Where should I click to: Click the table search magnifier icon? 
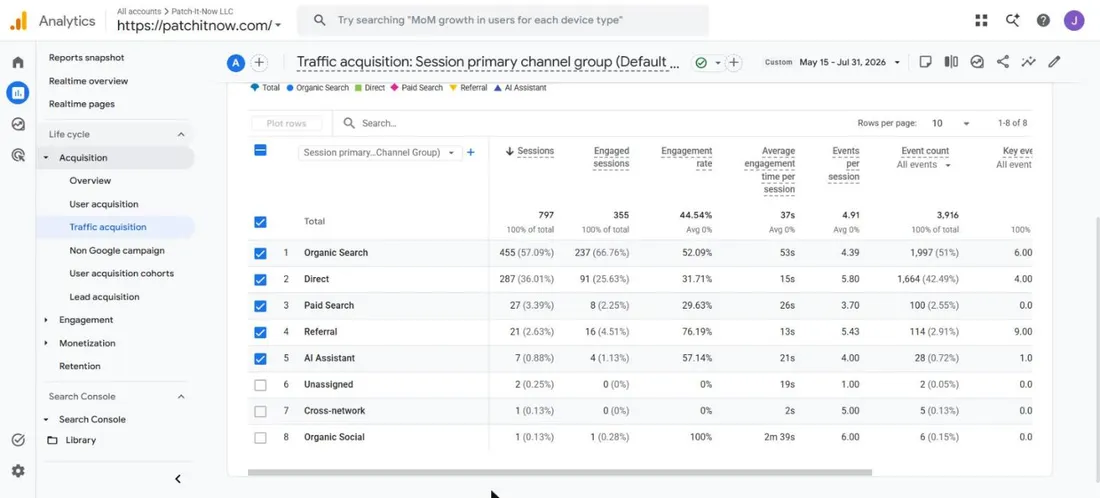click(349, 123)
